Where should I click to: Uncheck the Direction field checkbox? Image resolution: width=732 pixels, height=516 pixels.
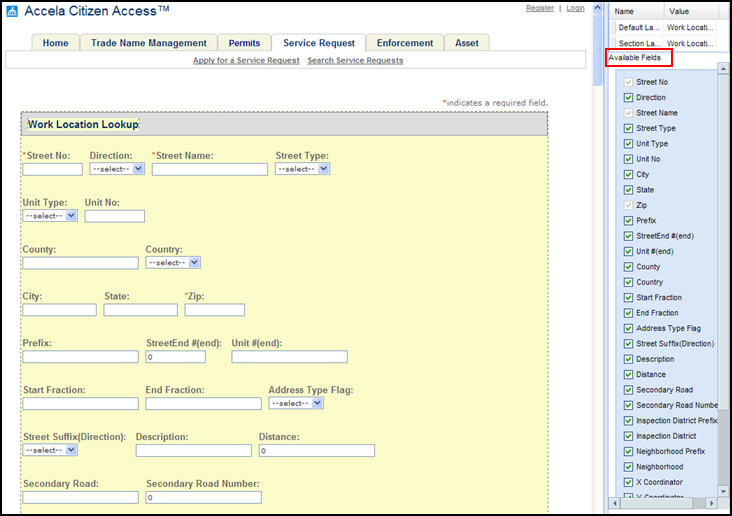point(628,98)
